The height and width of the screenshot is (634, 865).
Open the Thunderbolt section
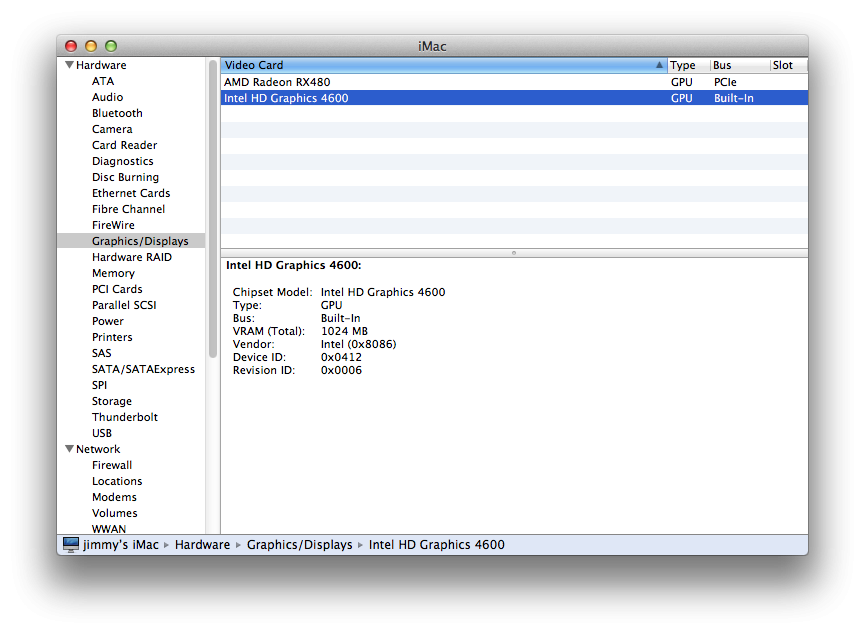coord(125,417)
